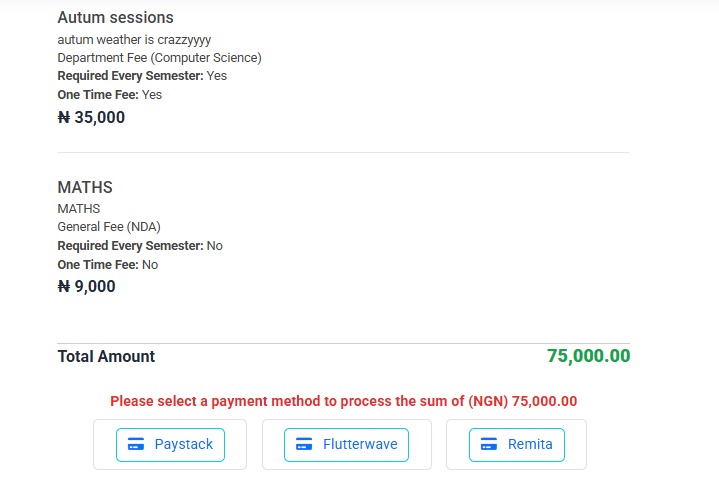
Task: Pay with the Paystack button label
Action: pos(183,444)
